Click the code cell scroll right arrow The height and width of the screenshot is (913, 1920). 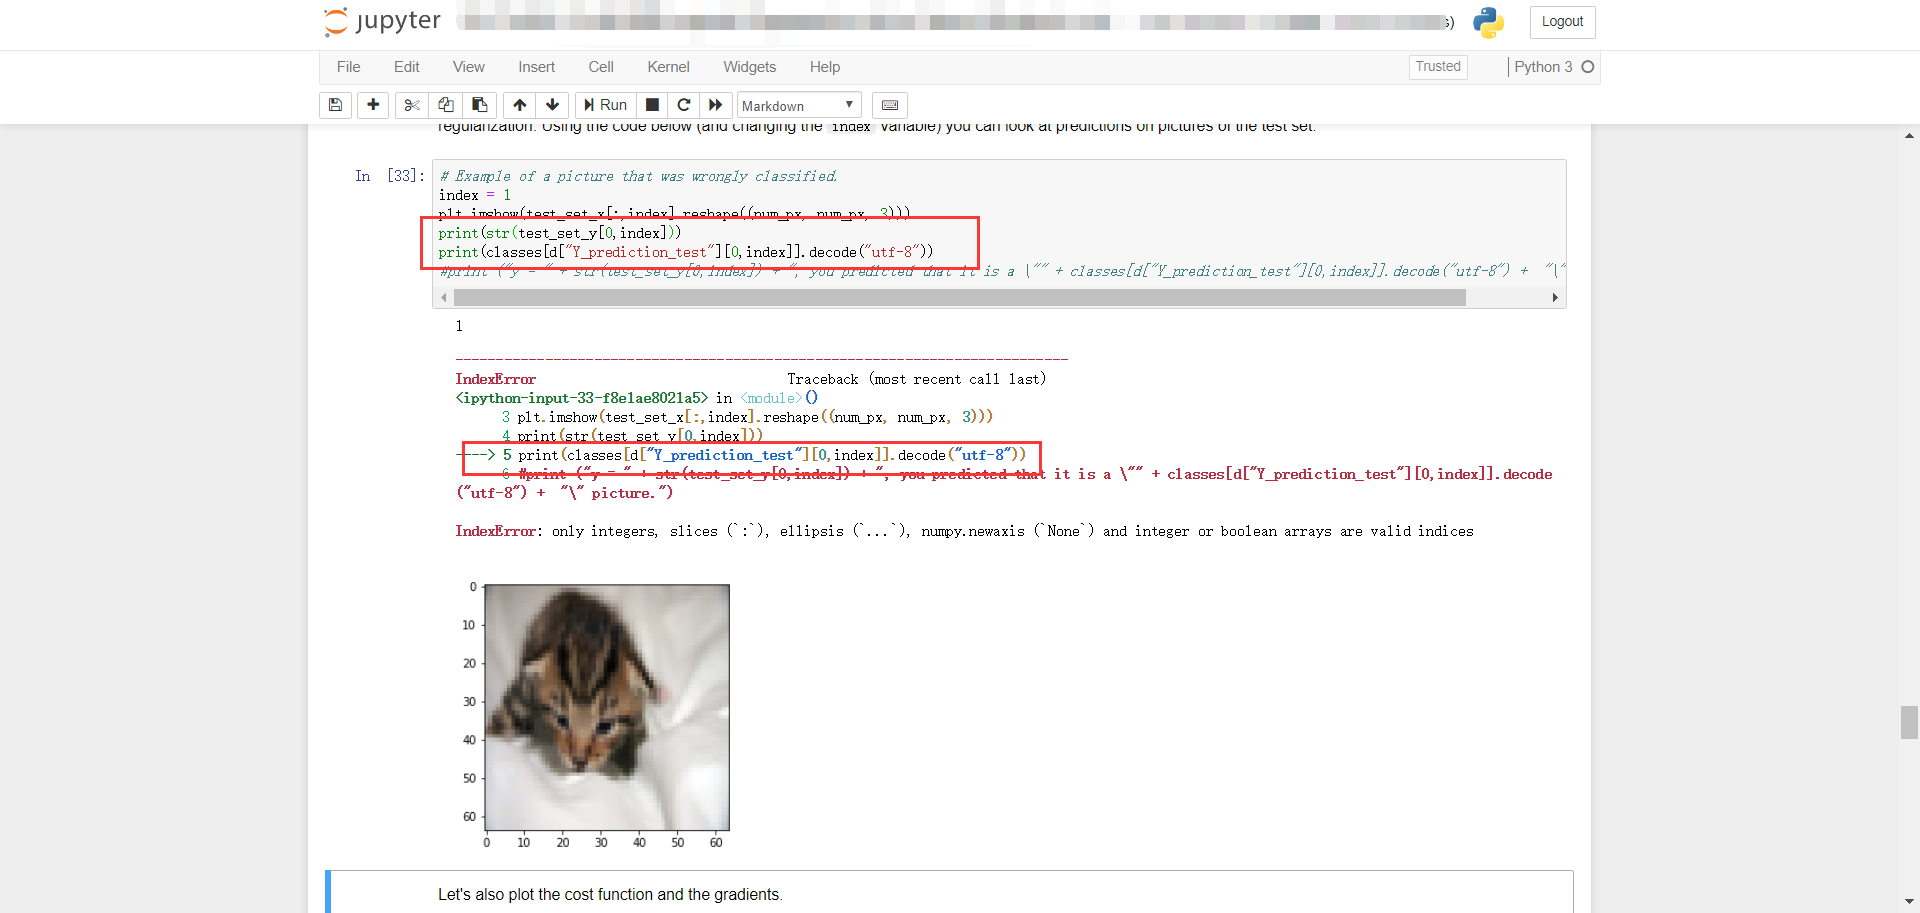[x=1555, y=298]
